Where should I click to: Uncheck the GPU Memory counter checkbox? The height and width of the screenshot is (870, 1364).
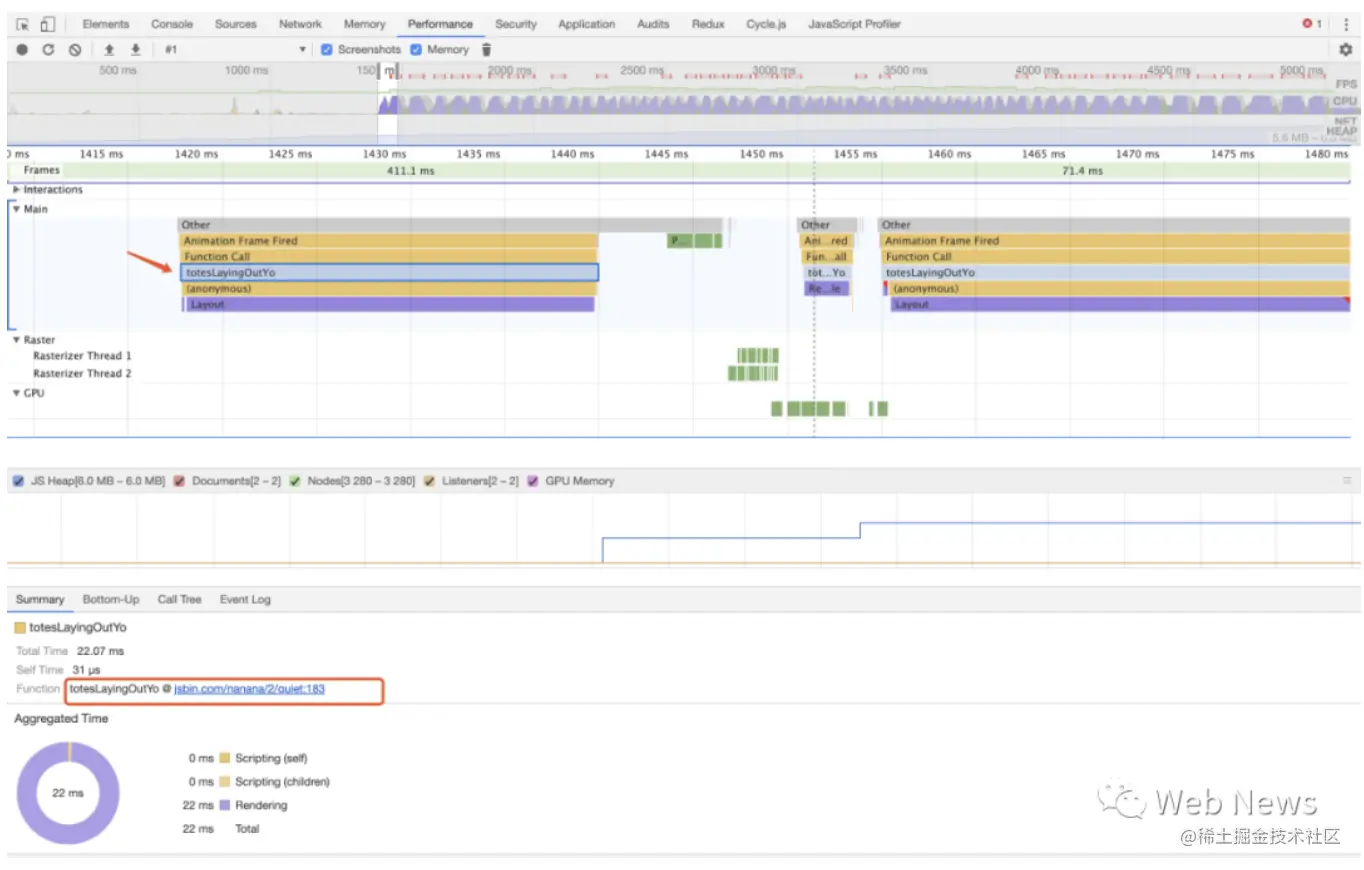click(x=533, y=481)
